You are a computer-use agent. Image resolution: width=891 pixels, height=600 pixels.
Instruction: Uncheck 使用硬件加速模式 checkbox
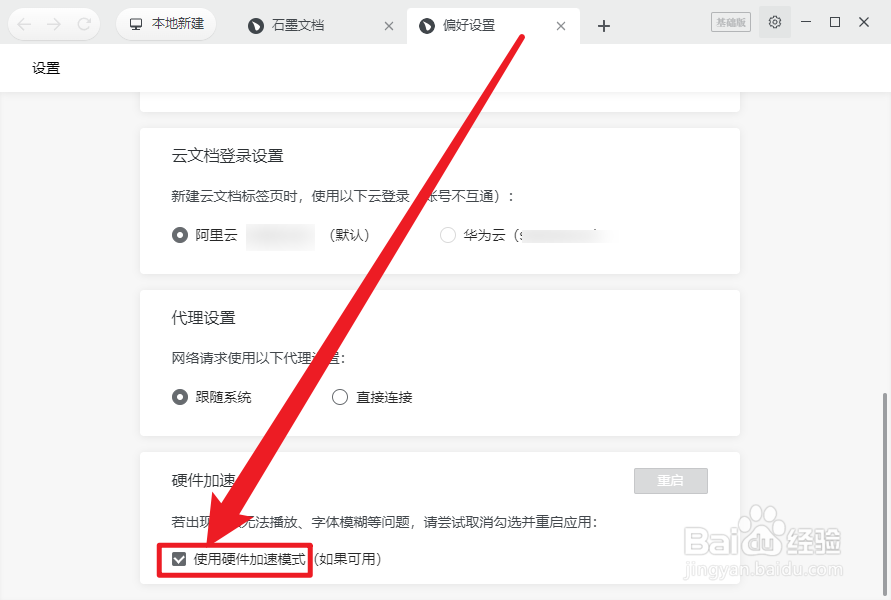point(179,559)
